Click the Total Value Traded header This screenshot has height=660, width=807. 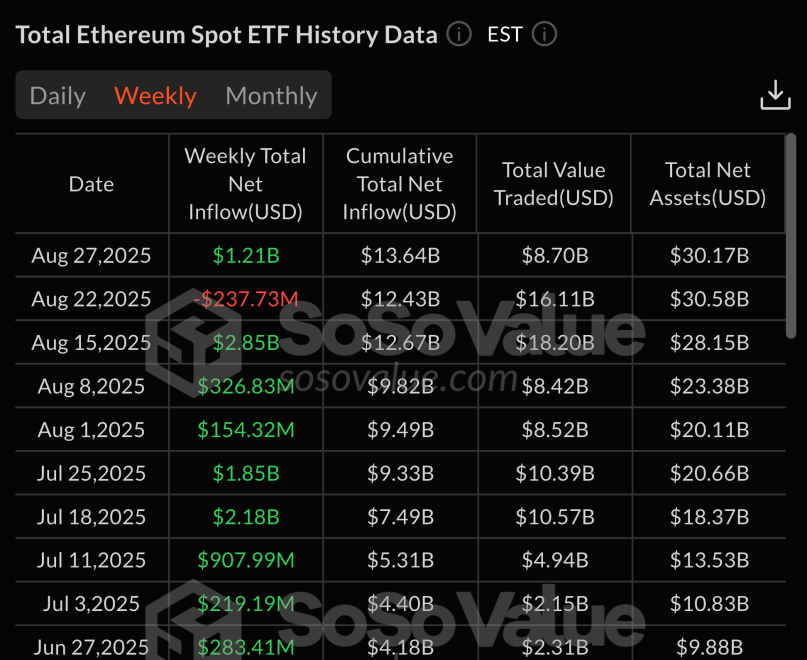554,183
